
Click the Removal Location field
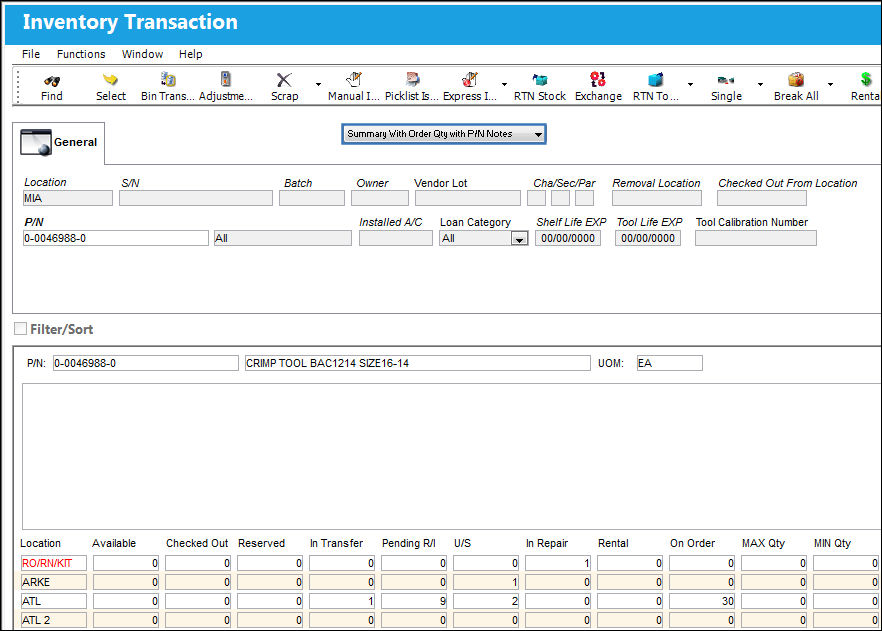pyautogui.click(x=656, y=198)
